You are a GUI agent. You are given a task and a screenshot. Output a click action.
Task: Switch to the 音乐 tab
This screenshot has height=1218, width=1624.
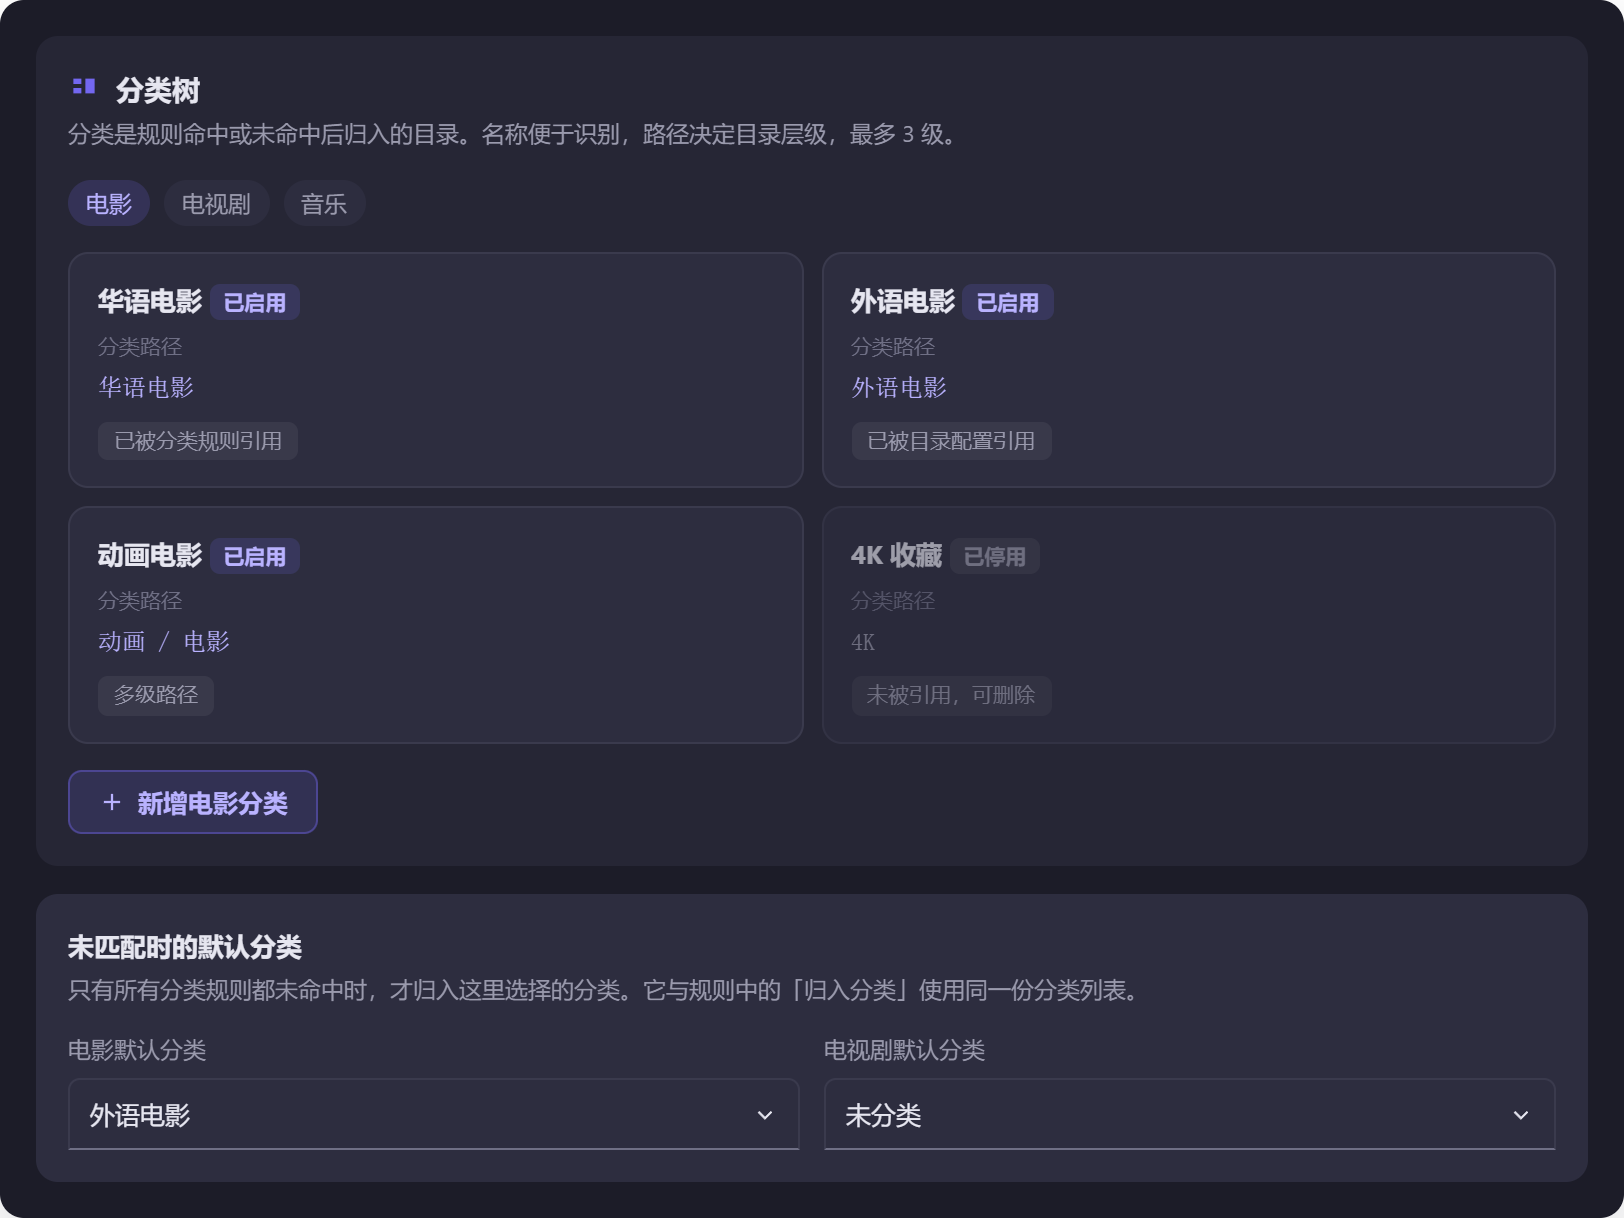[x=324, y=204]
